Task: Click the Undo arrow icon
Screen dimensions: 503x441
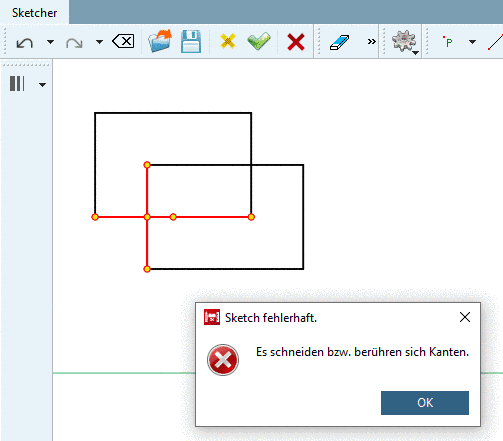Action: point(25,43)
